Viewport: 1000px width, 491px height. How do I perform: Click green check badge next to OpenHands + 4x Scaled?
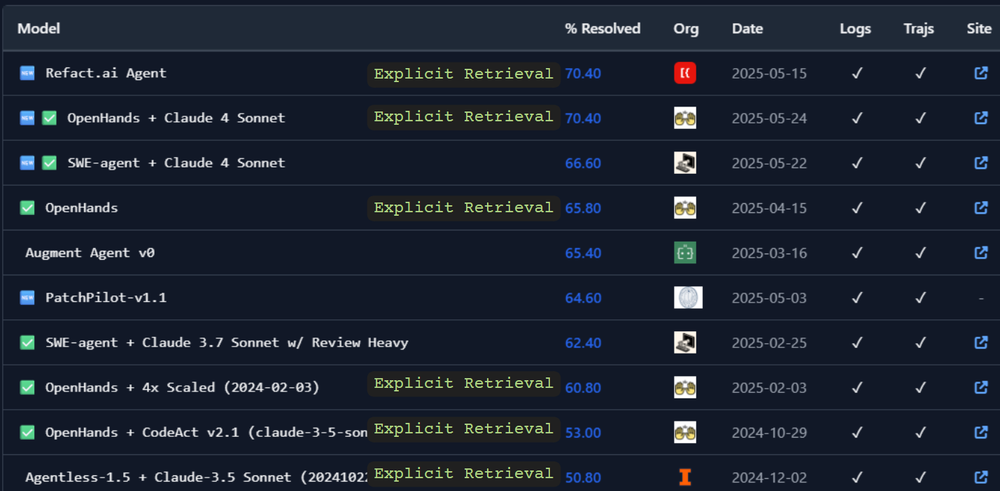coord(27,387)
